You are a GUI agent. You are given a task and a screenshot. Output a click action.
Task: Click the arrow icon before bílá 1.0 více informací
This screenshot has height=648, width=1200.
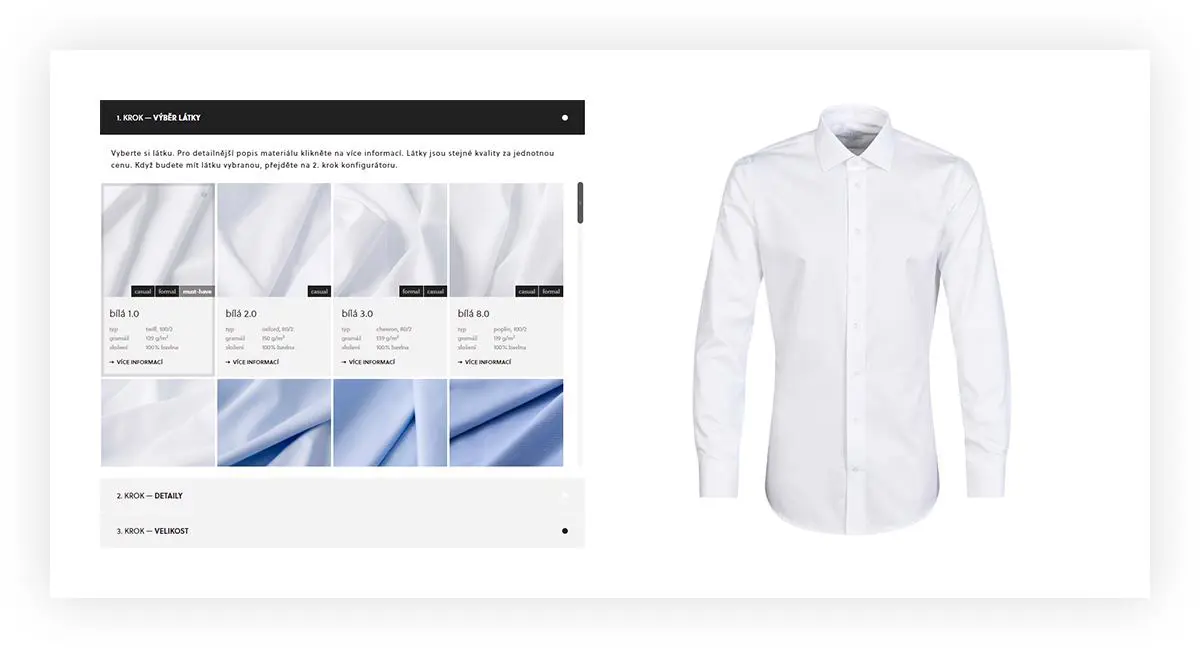click(x=112, y=362)
